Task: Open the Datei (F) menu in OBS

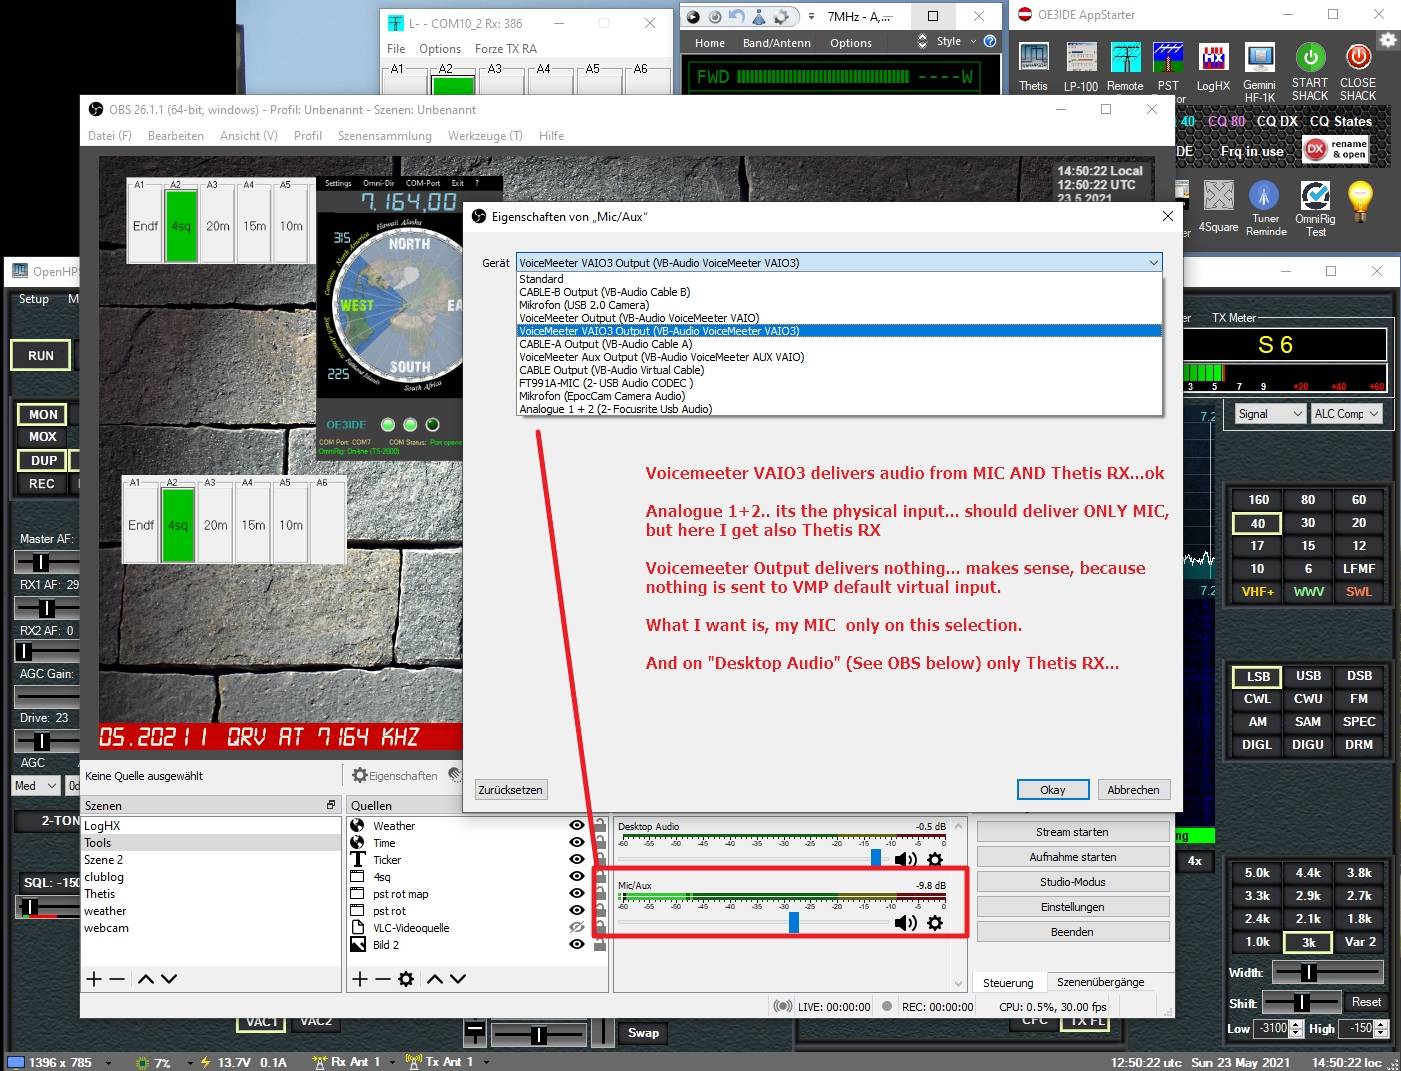Action: pos(110,136)
